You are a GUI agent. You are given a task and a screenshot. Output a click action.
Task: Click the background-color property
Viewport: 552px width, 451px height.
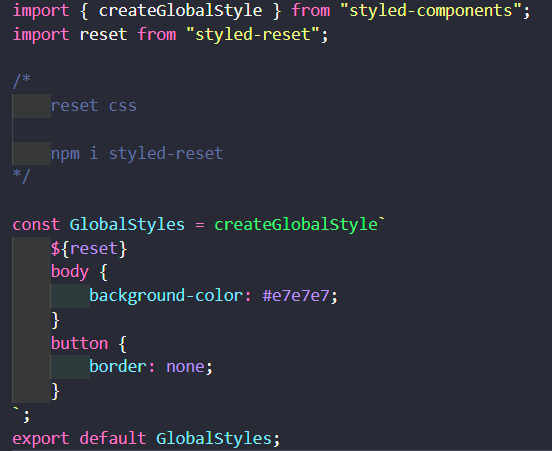[166, 296]
